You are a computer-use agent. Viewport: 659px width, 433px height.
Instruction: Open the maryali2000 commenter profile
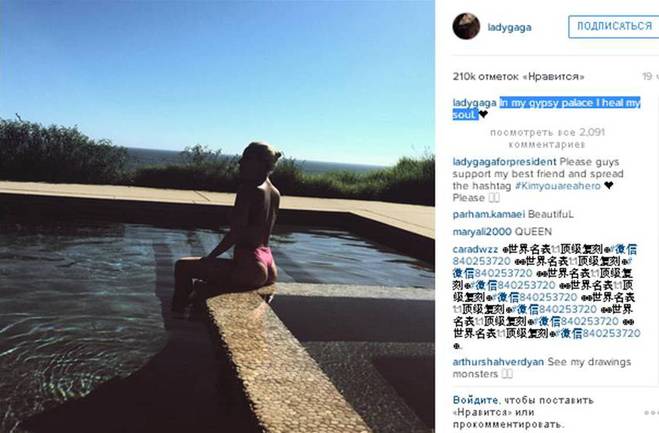[482, 232]
